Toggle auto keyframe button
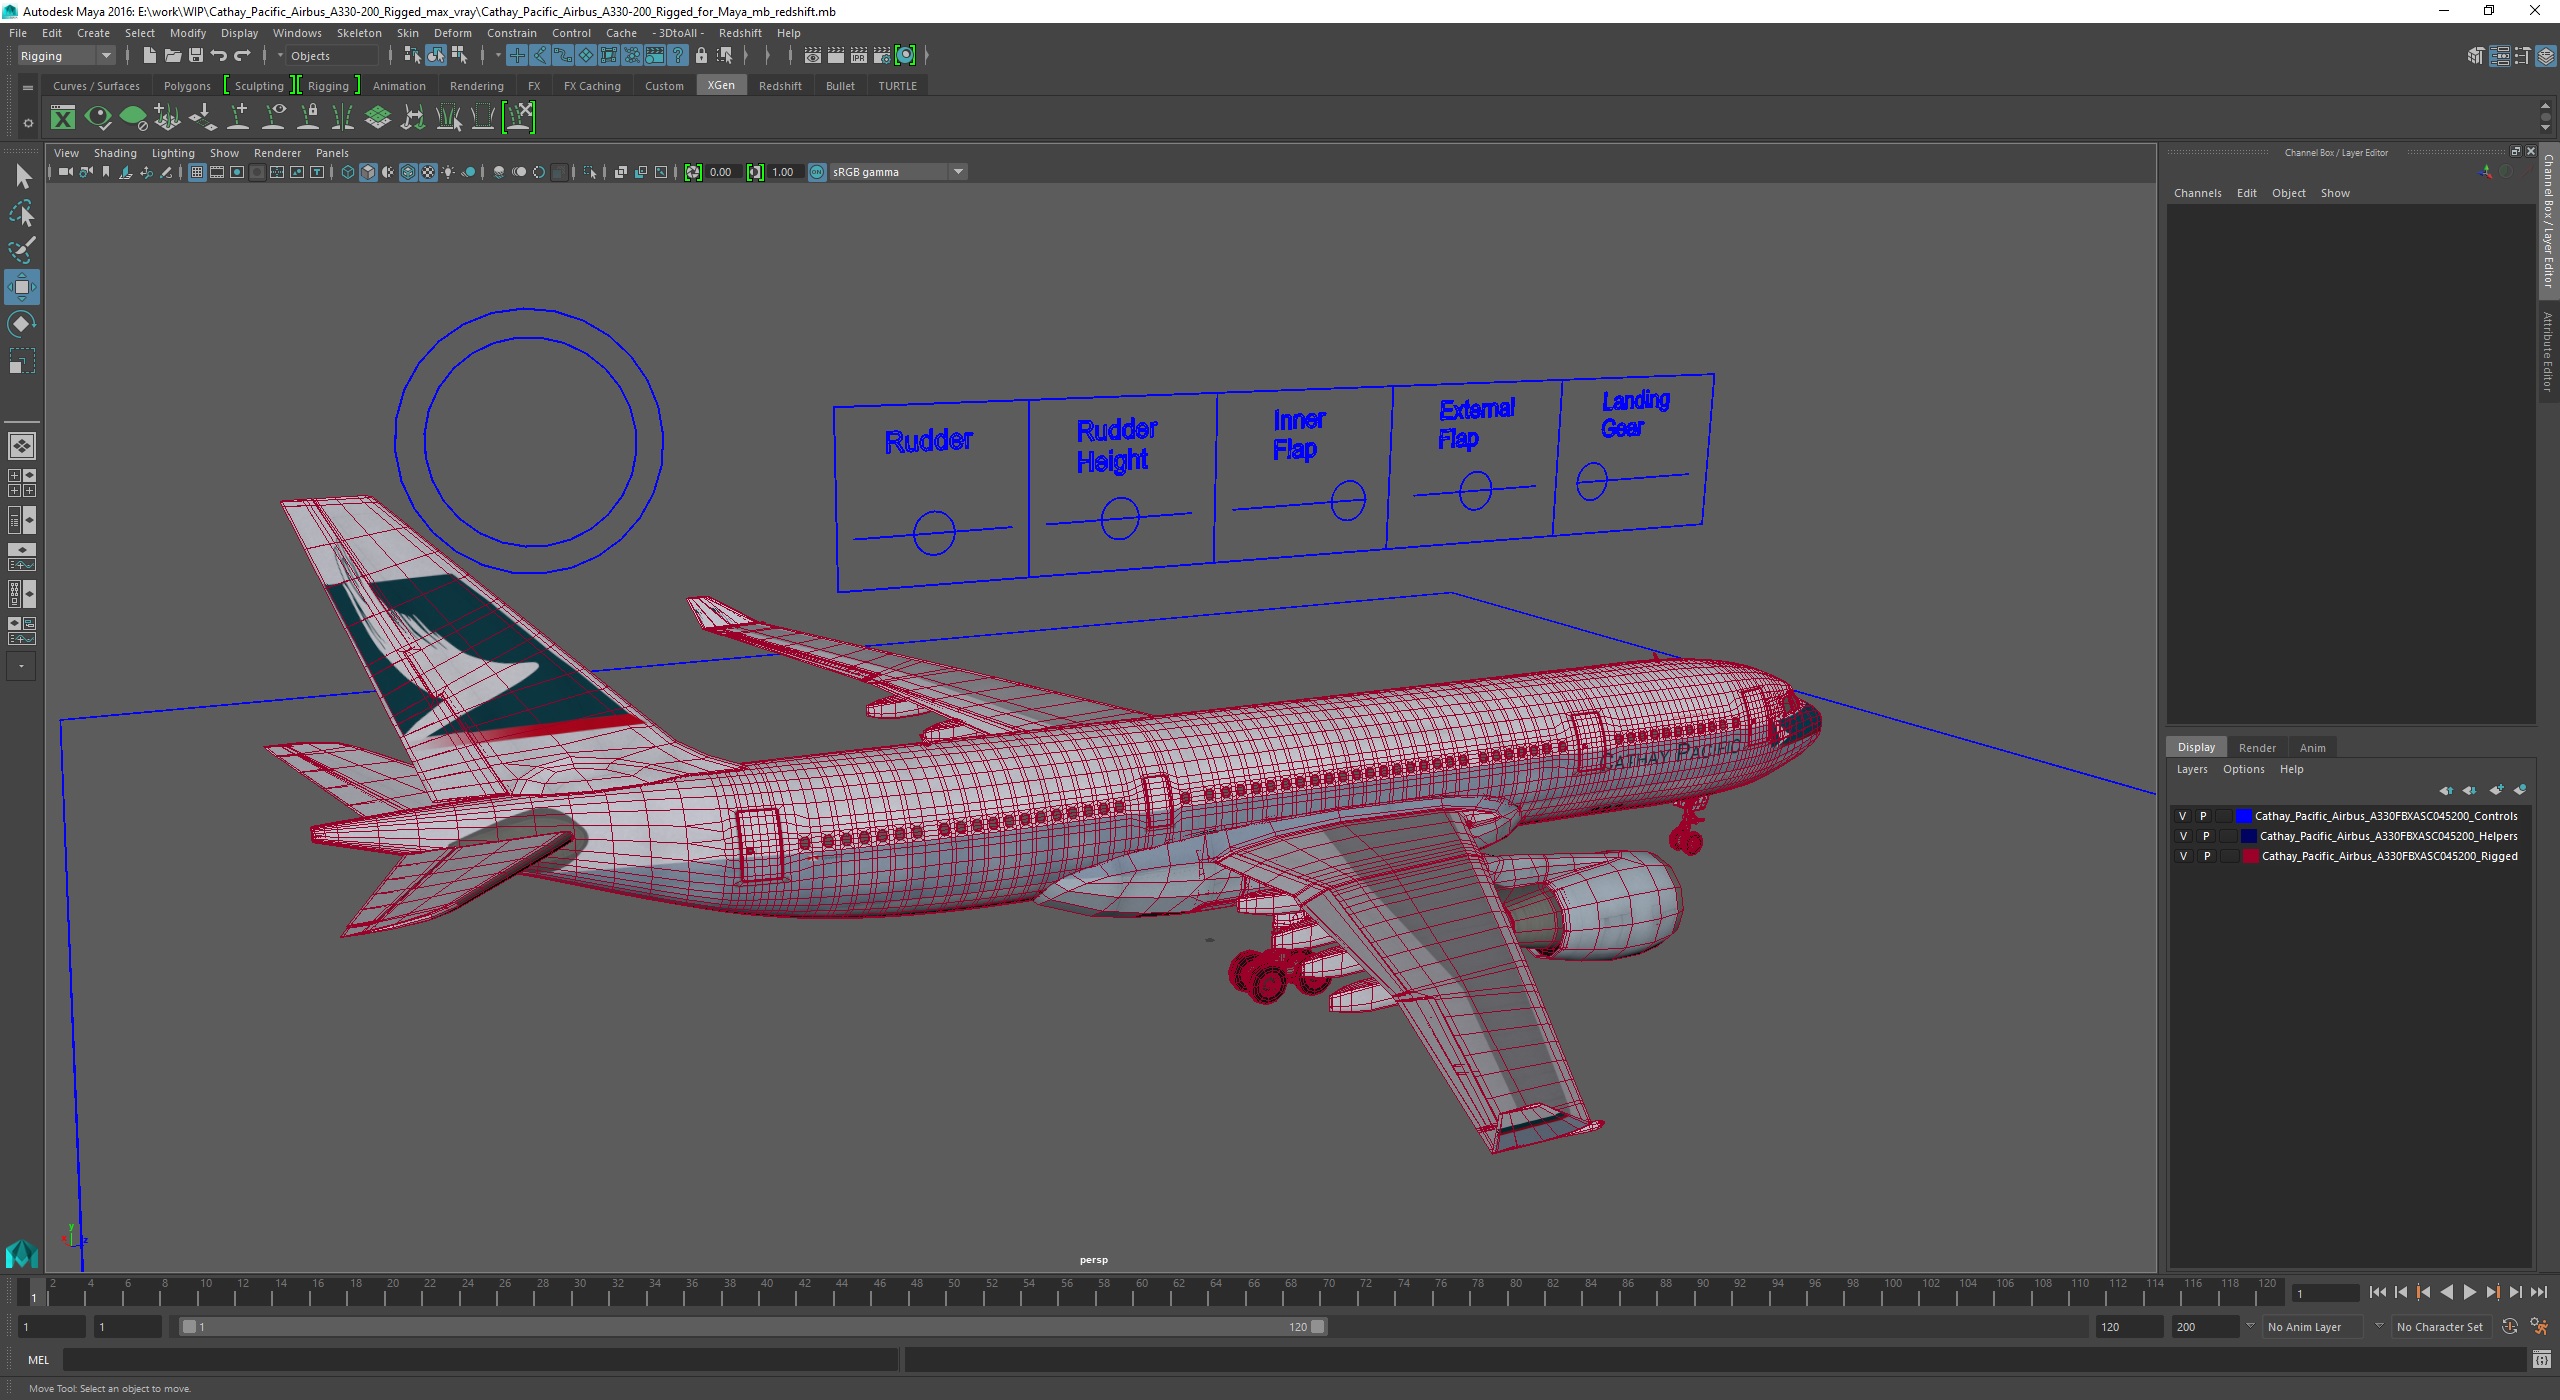Screen dimensions: 2560x1400 [2510, 1327]
